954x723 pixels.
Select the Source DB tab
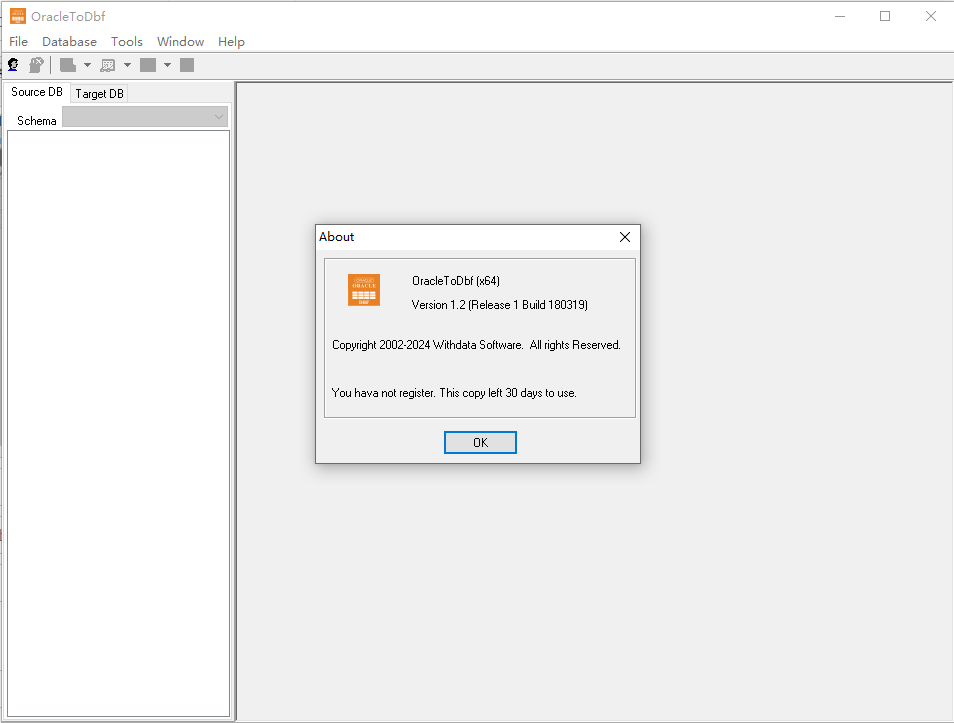[x=37, y=92]
